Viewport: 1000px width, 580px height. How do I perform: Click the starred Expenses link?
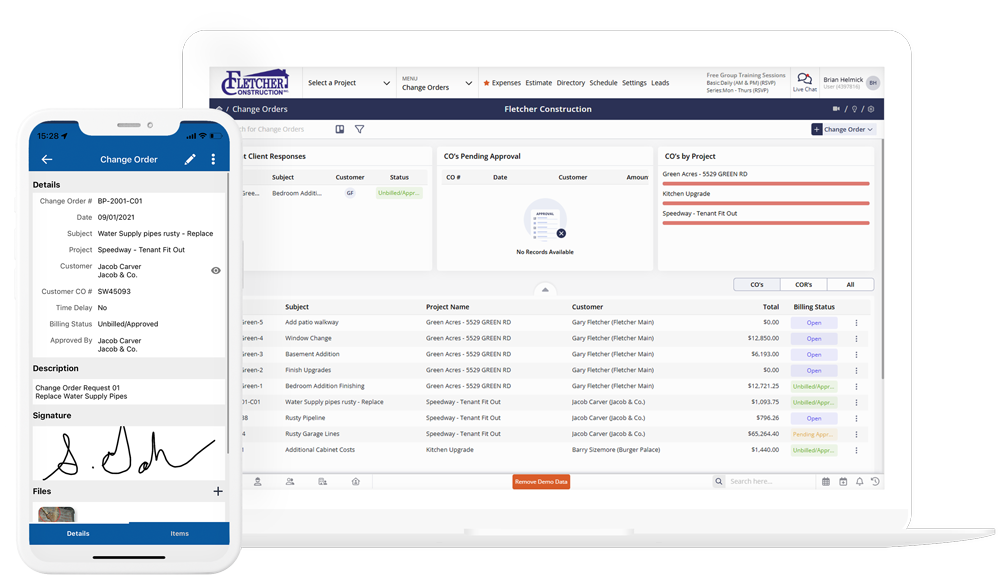pos(502,83)
